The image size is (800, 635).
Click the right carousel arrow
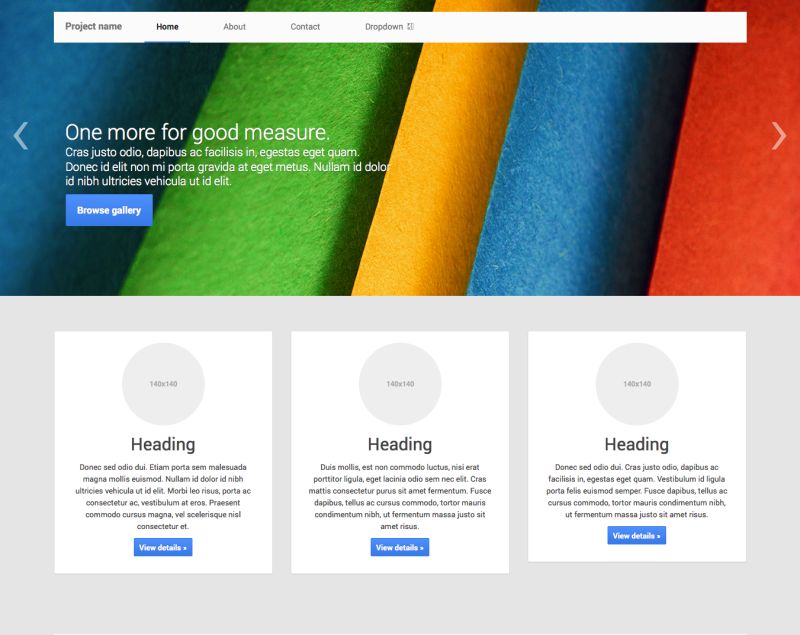781,135
